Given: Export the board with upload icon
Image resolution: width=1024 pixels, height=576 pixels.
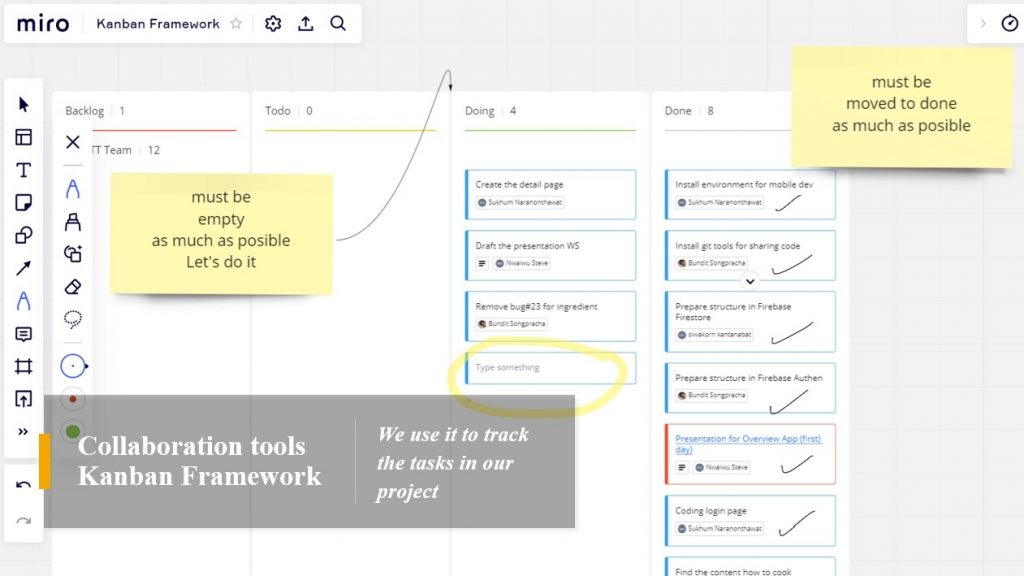Looking at the screenshot, I should point(306,24).
